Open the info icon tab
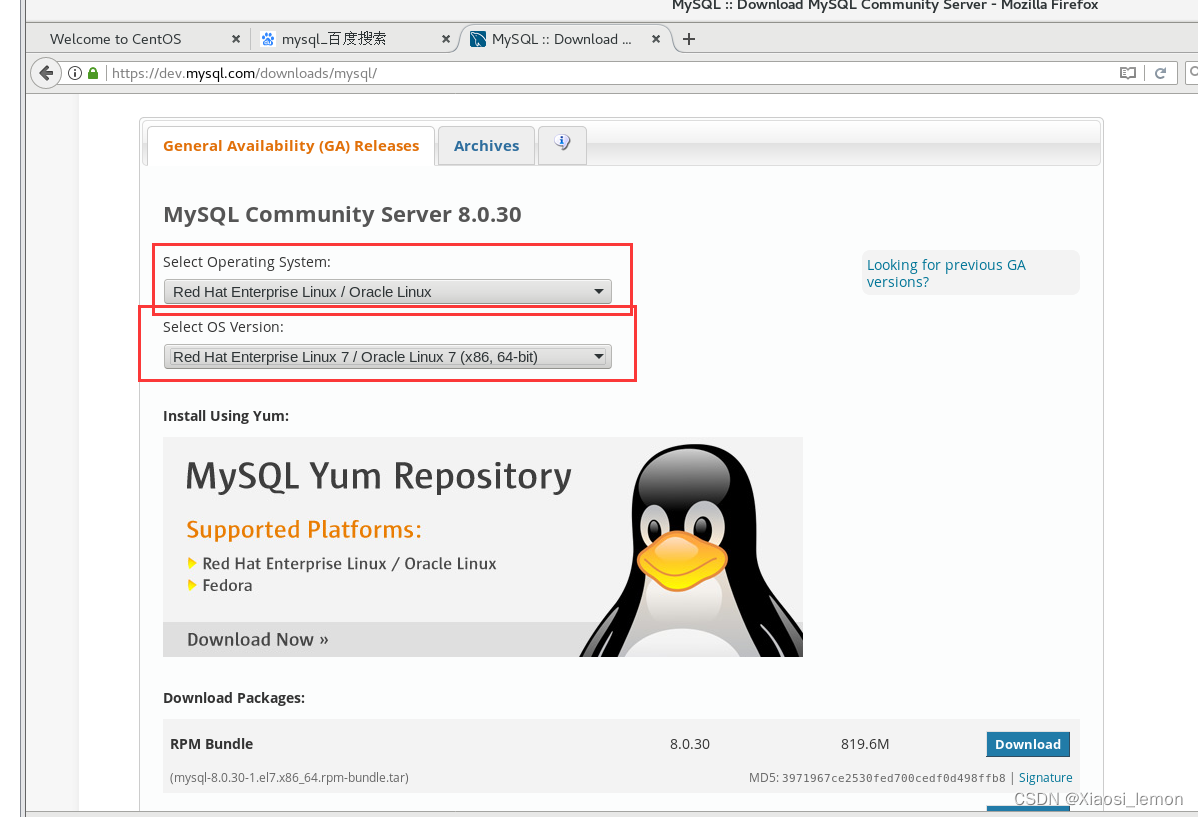This screenshot has height=817, width=1198. 562,144
